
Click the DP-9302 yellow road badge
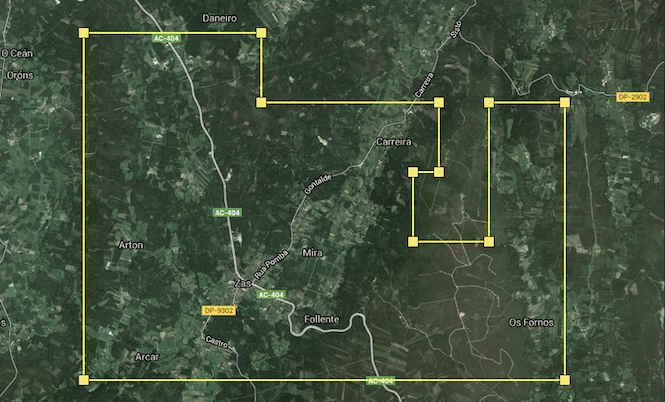point(218,311)
